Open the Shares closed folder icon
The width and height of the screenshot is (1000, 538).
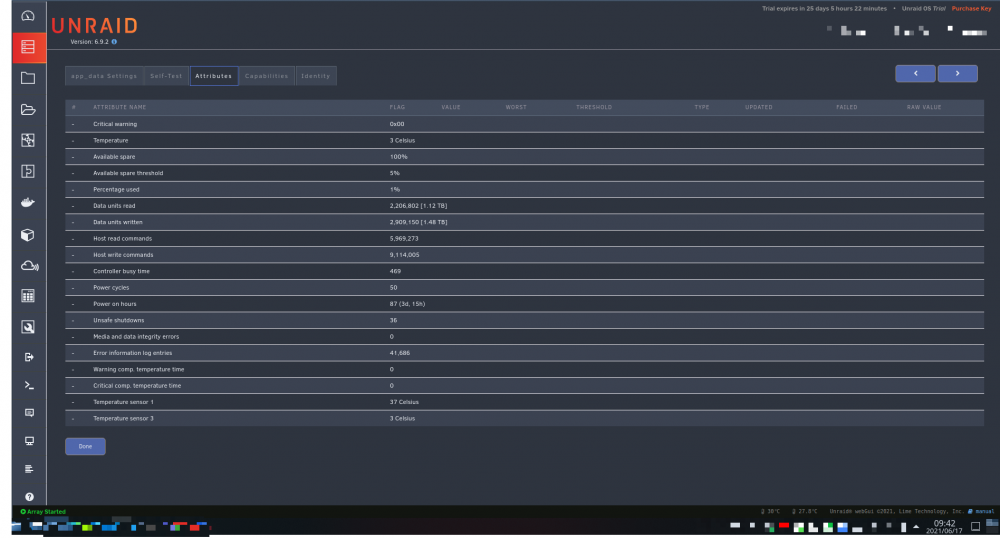pos(28,78)
